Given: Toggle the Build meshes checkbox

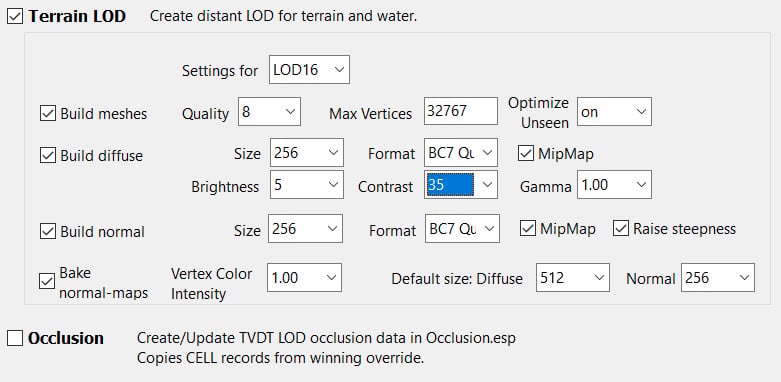Looking at the screenshot, I should click(x=47, y=114).
